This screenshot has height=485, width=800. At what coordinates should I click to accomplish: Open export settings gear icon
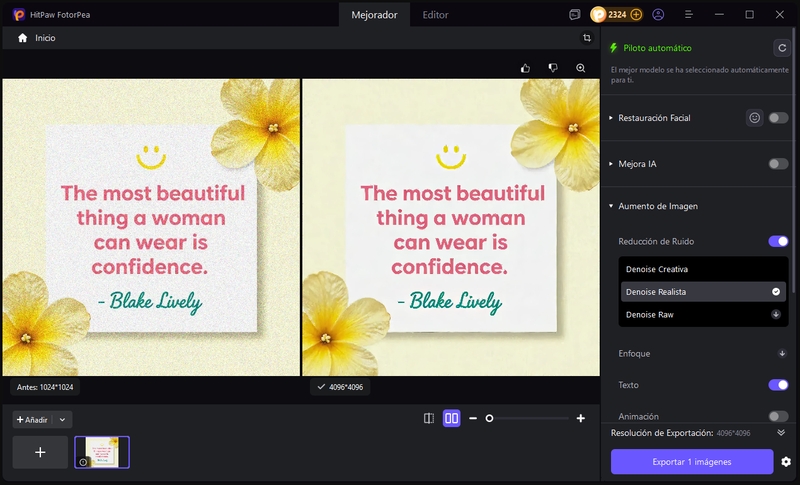(786, 462)
